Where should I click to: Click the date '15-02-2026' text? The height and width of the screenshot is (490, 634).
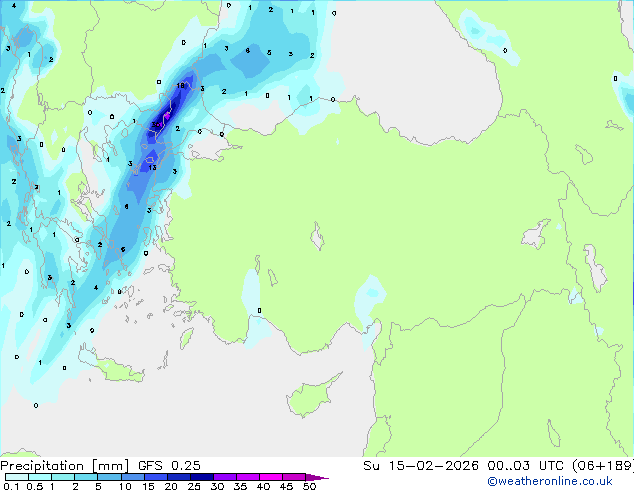pyautogui.click(x=433, y=466)
